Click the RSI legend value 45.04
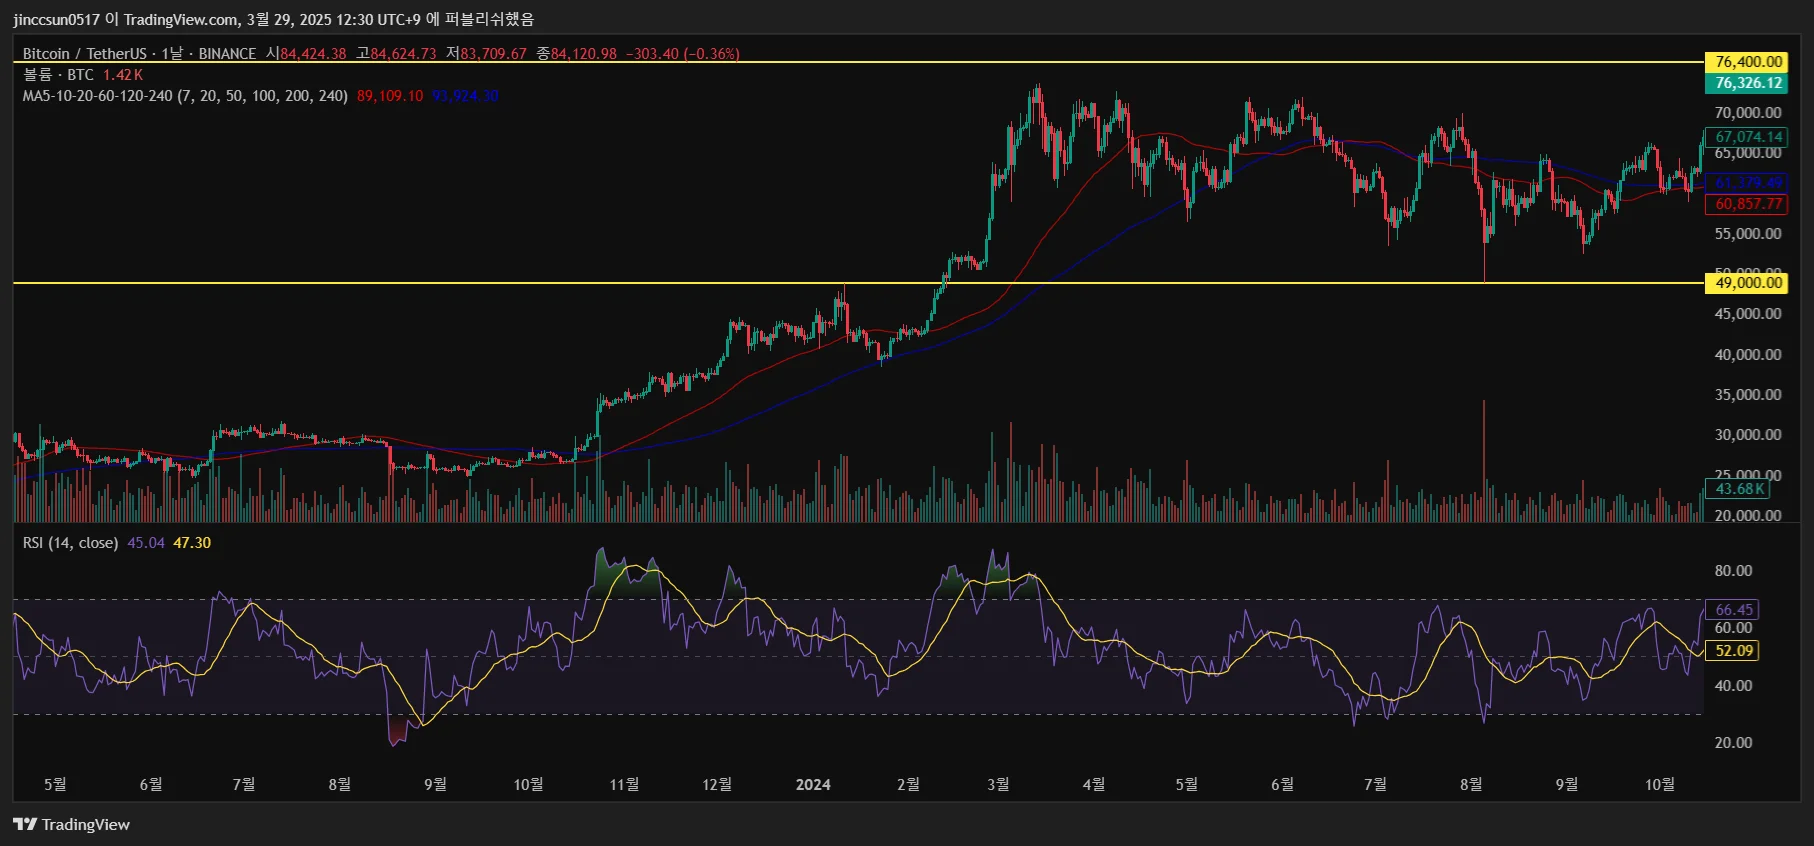 146,543
